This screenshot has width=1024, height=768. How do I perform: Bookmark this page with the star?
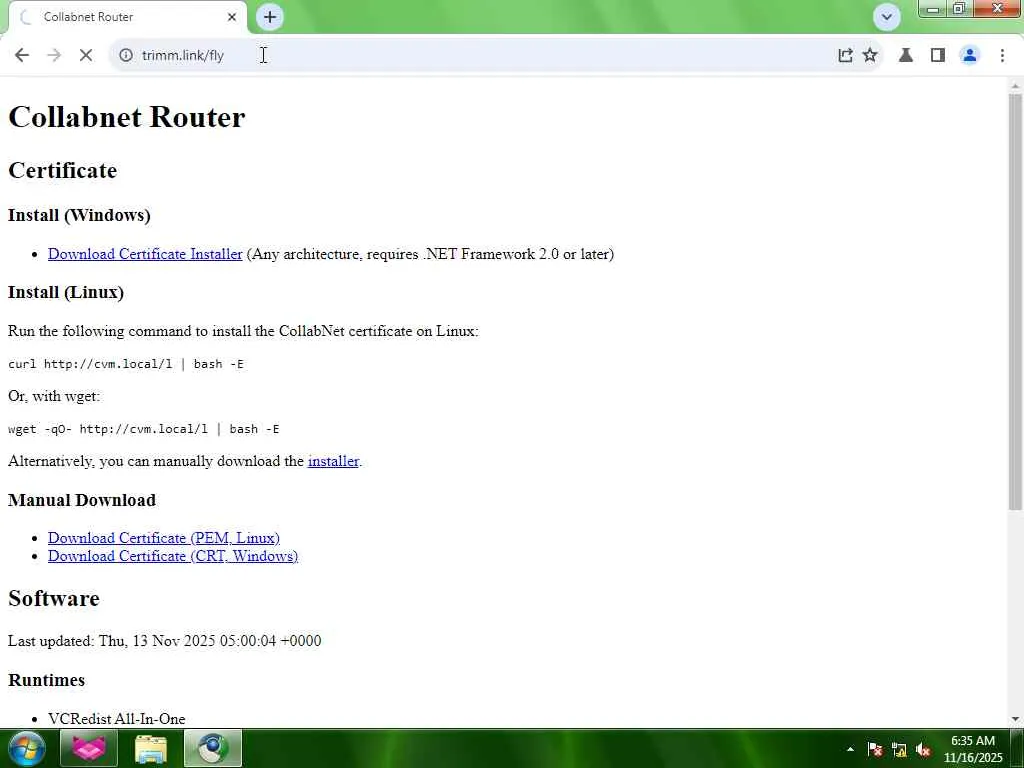[870, 55]
